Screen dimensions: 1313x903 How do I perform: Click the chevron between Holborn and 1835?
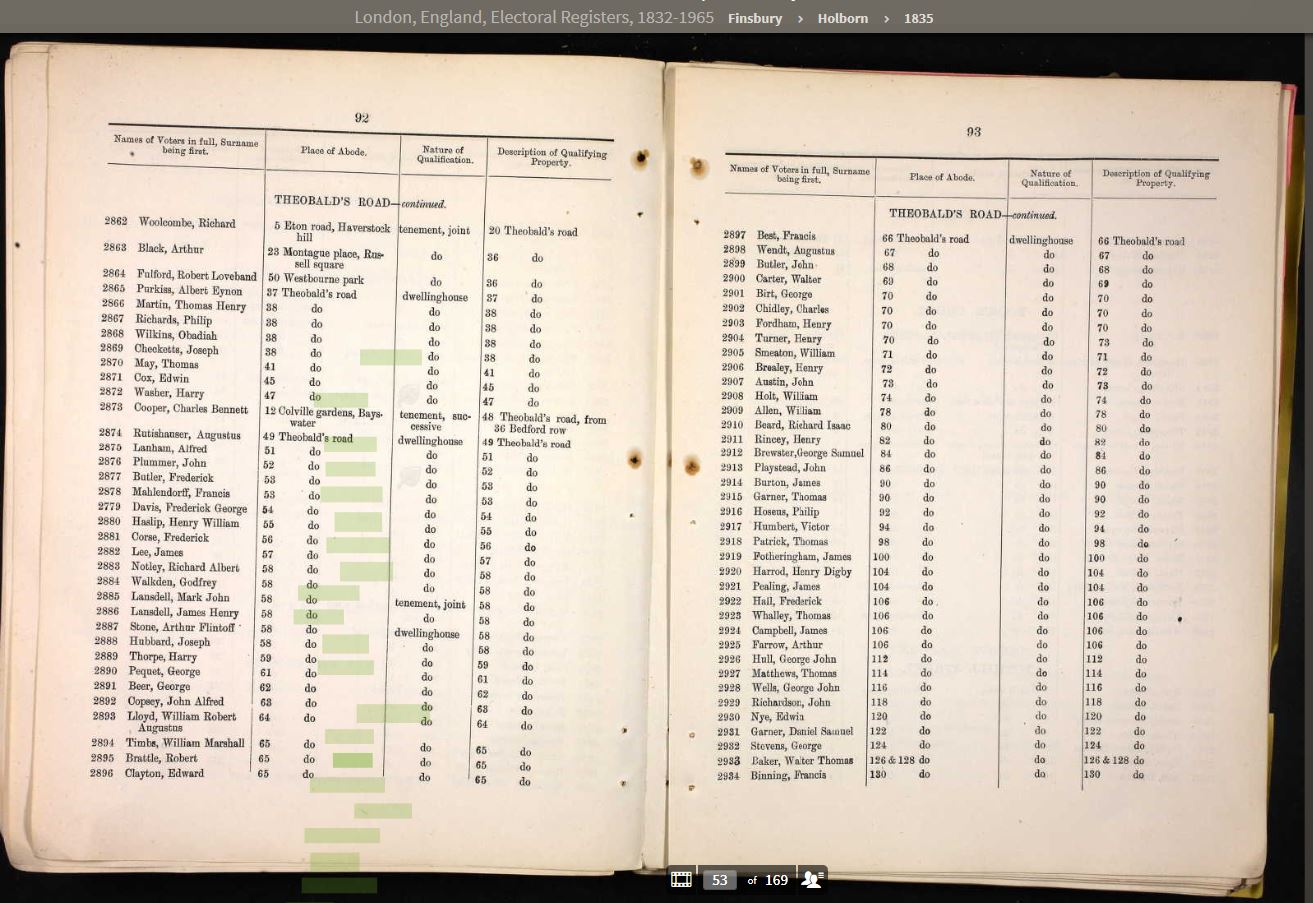click(x=886, y=18)
